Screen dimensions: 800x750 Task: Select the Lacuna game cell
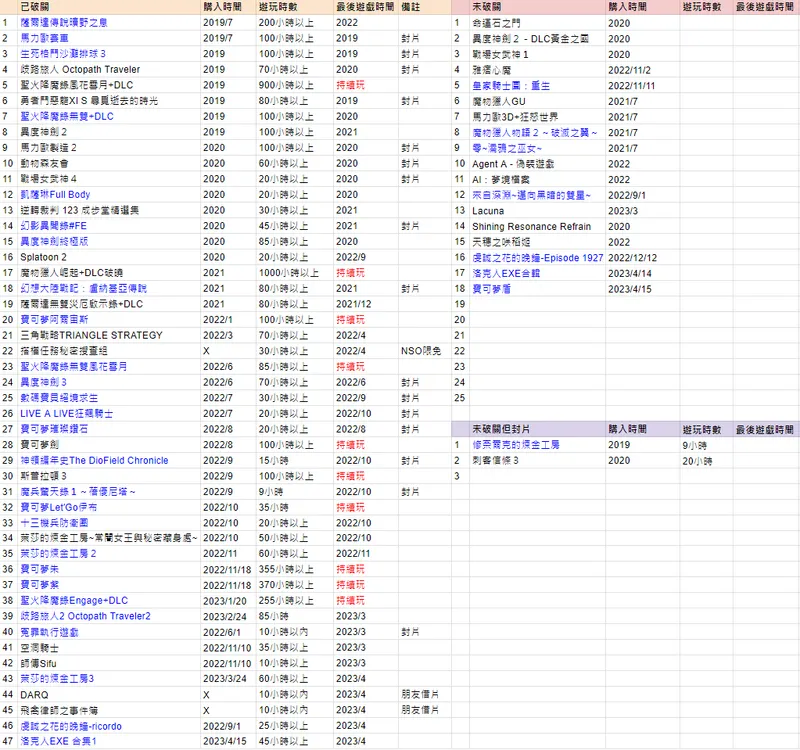(x=487, y=210)
